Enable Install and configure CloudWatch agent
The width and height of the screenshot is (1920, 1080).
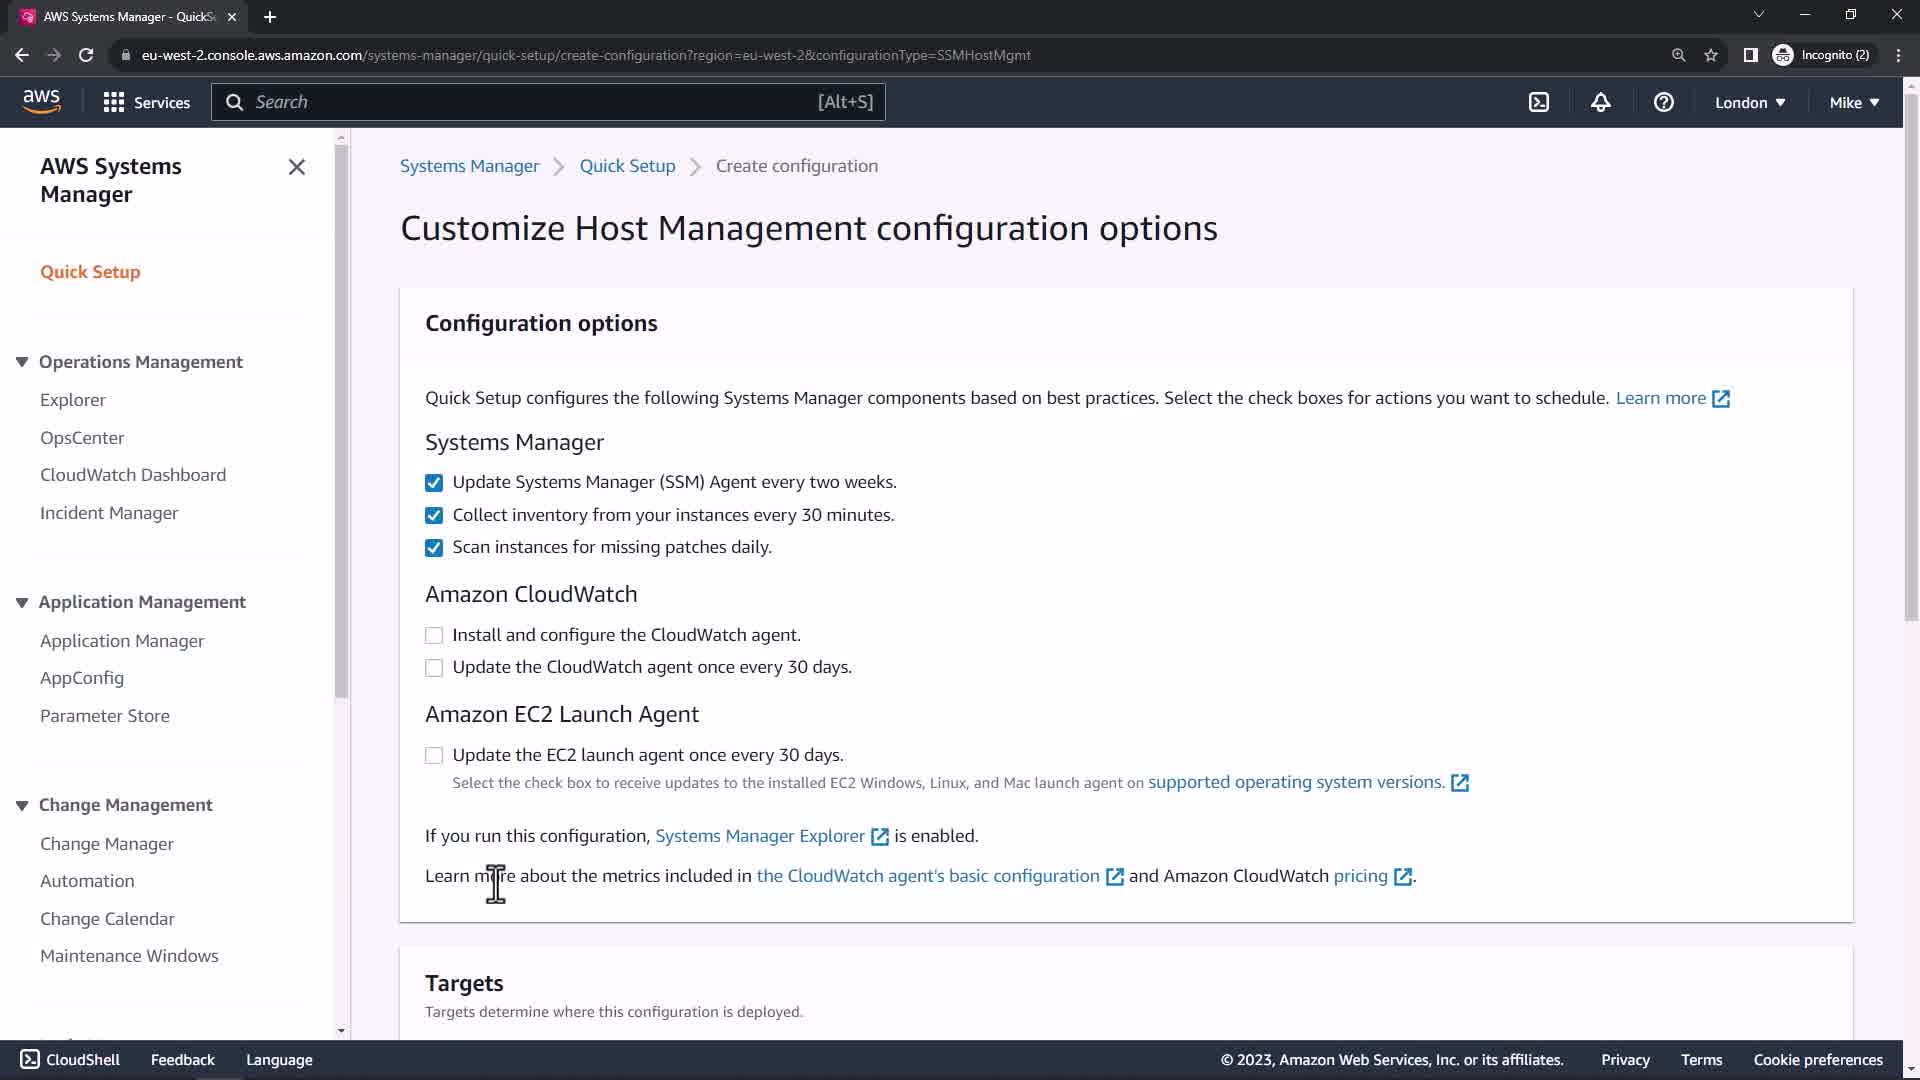(434, 636)
